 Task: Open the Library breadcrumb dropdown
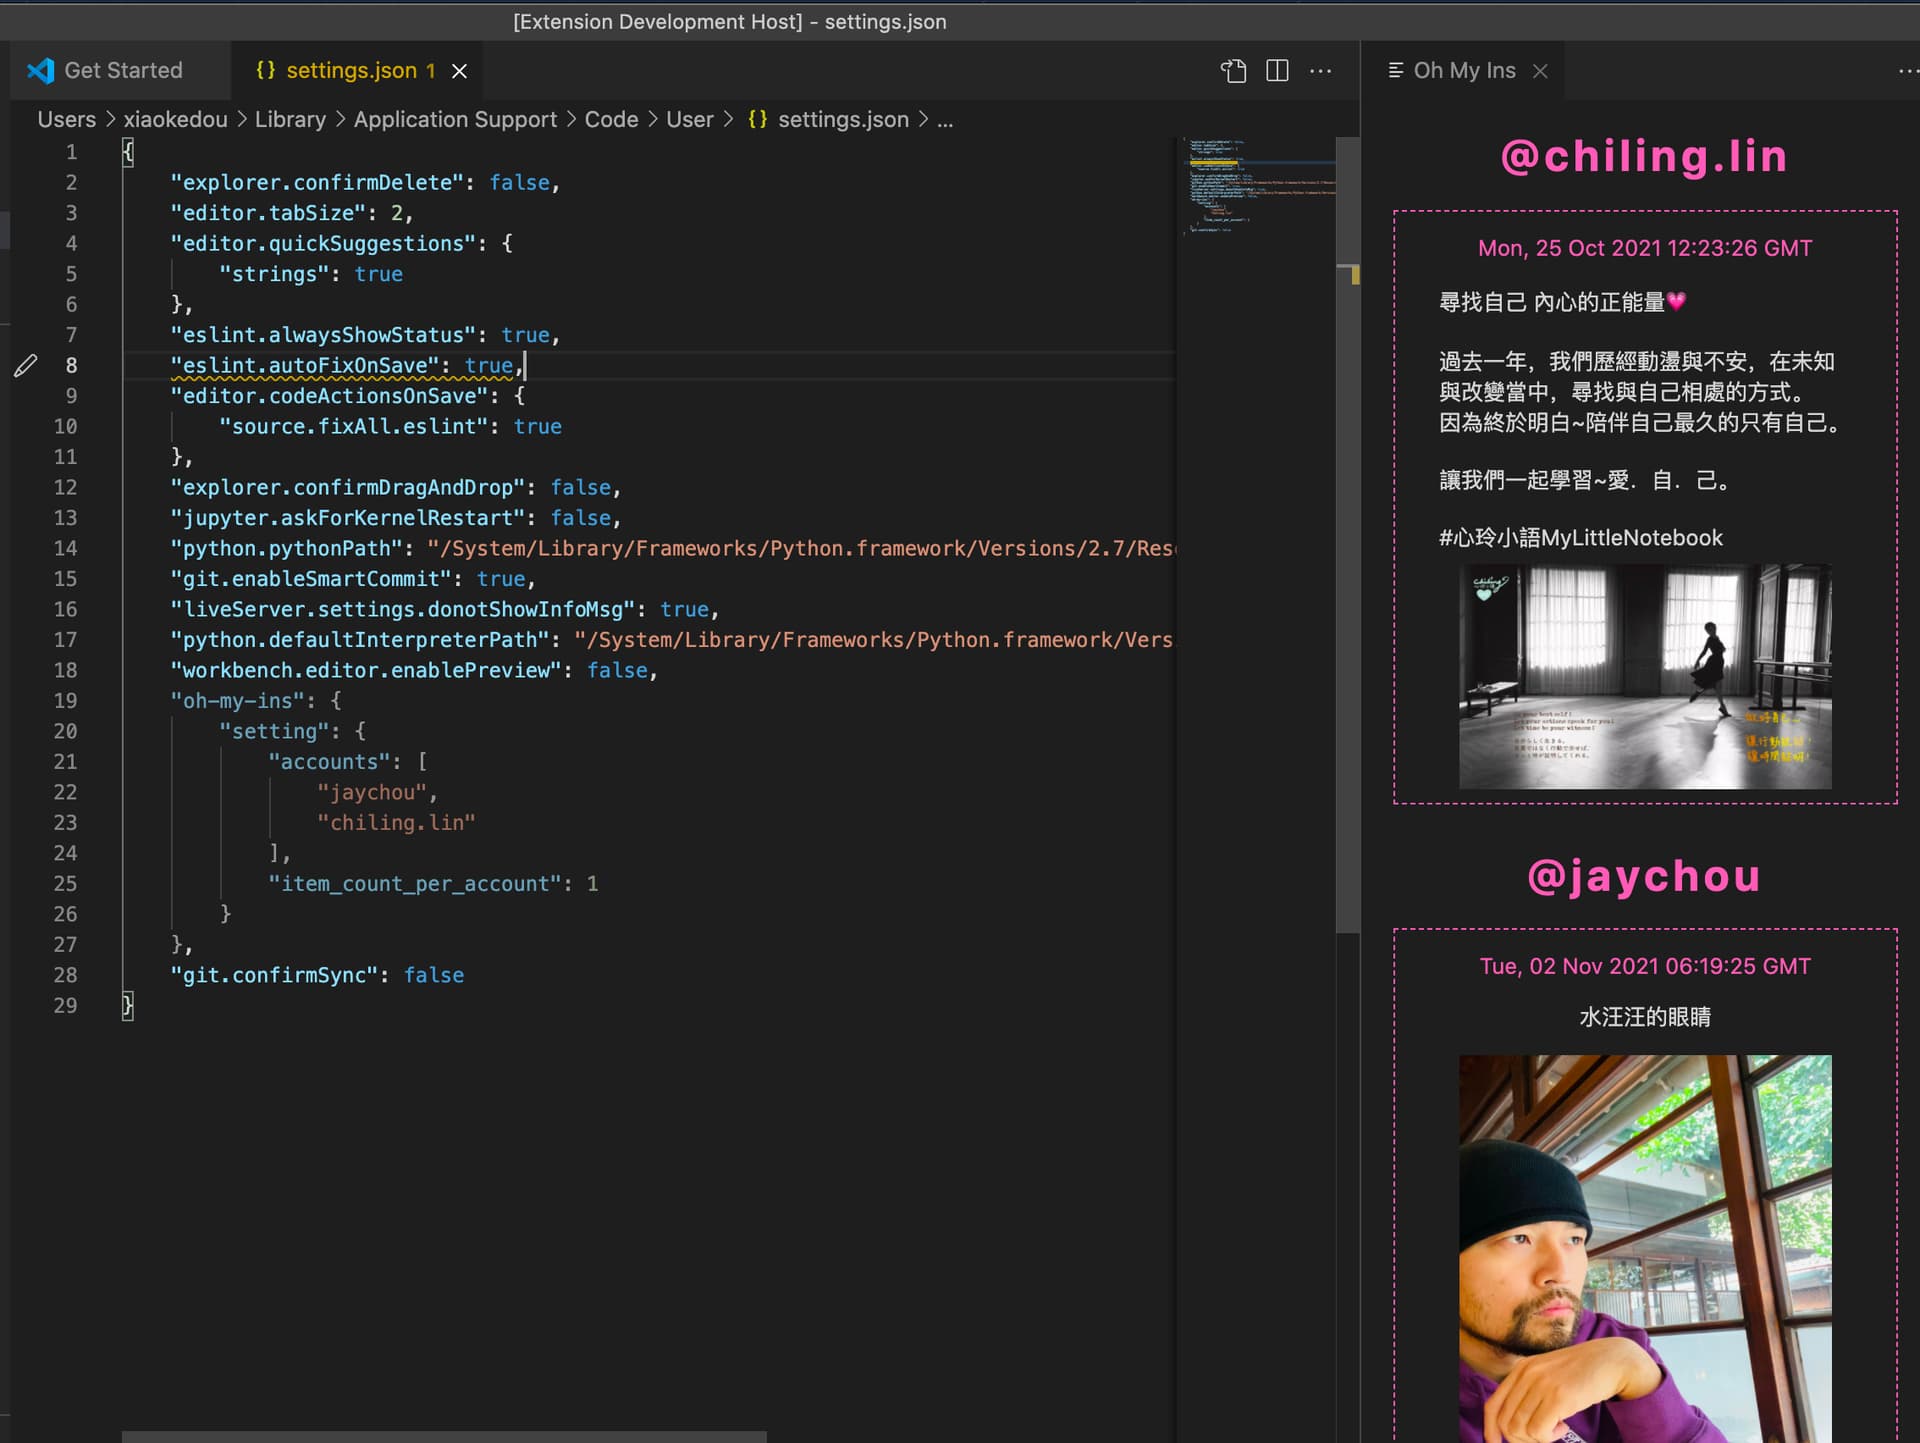click(x=290, y=120)
